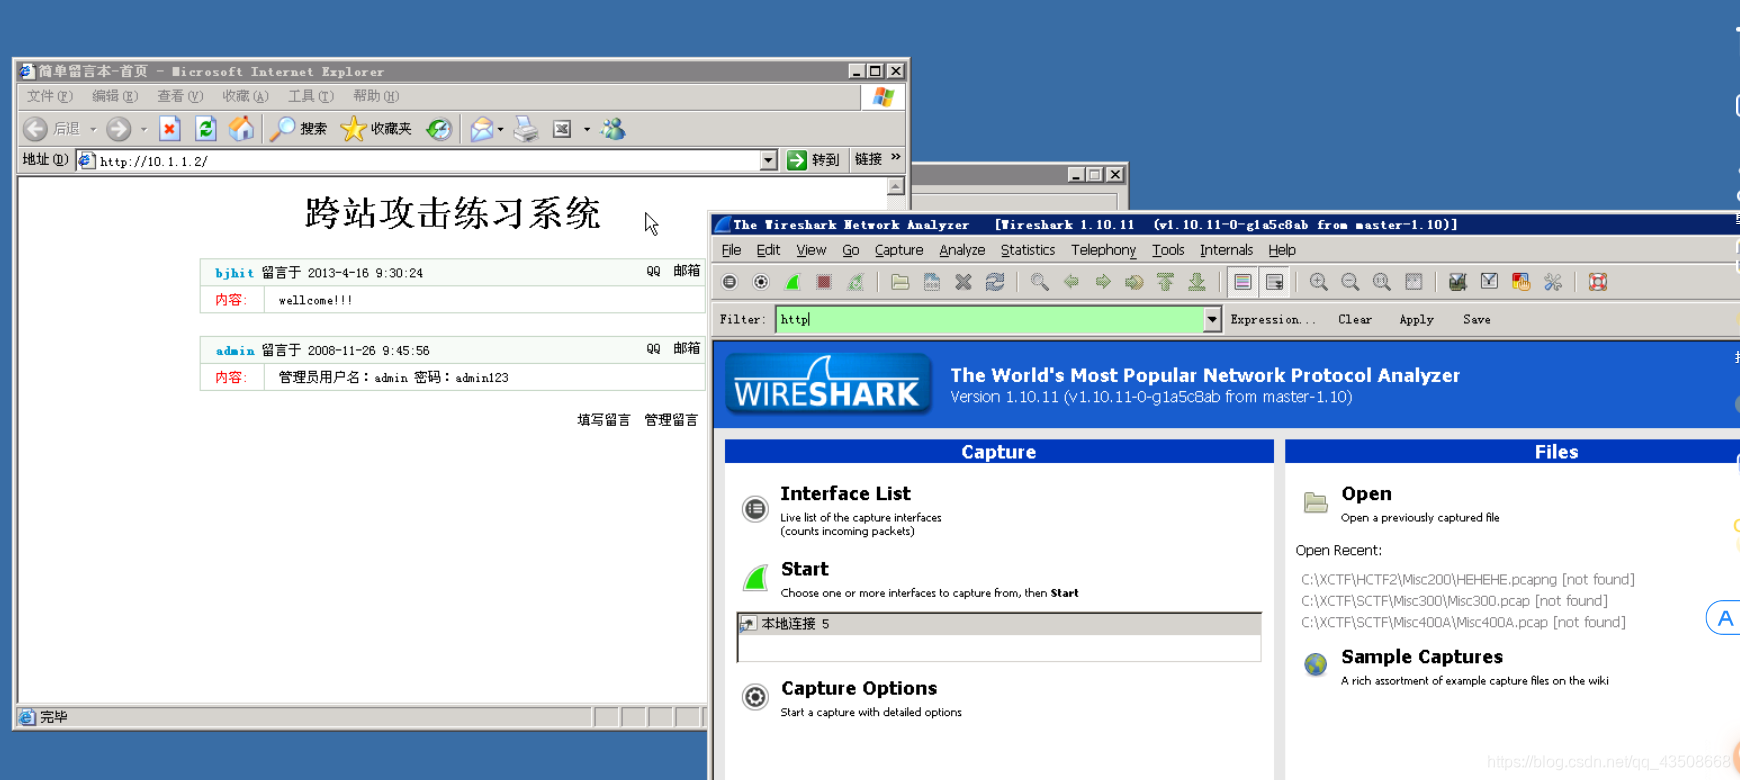1740x780 pixels.
Task: Edit capture filters toolbar icon
Action: (1458, 282)
